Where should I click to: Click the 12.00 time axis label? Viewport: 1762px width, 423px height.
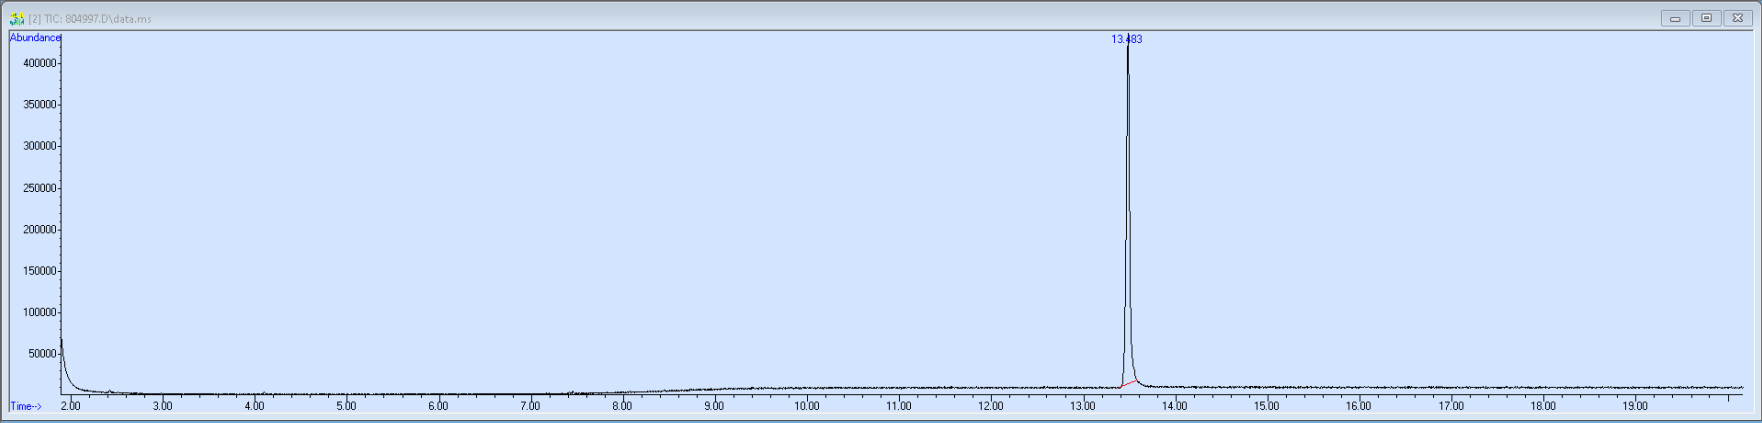(x=991, y=406)
